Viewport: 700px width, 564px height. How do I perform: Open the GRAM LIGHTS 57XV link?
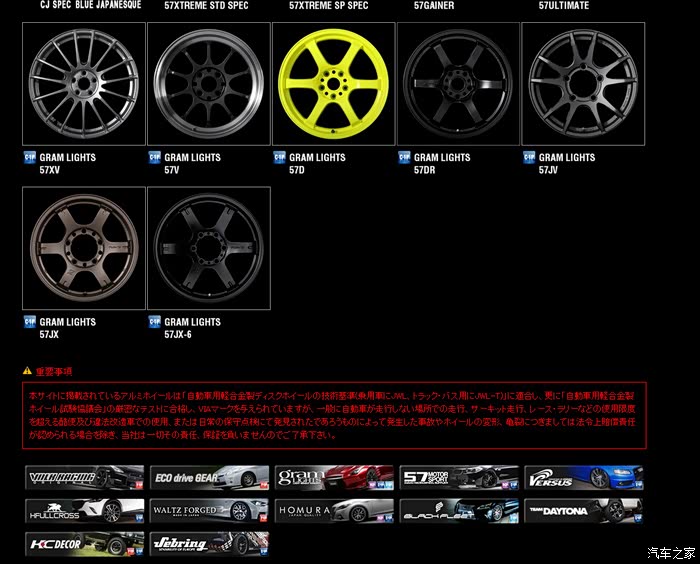point(67,163)
